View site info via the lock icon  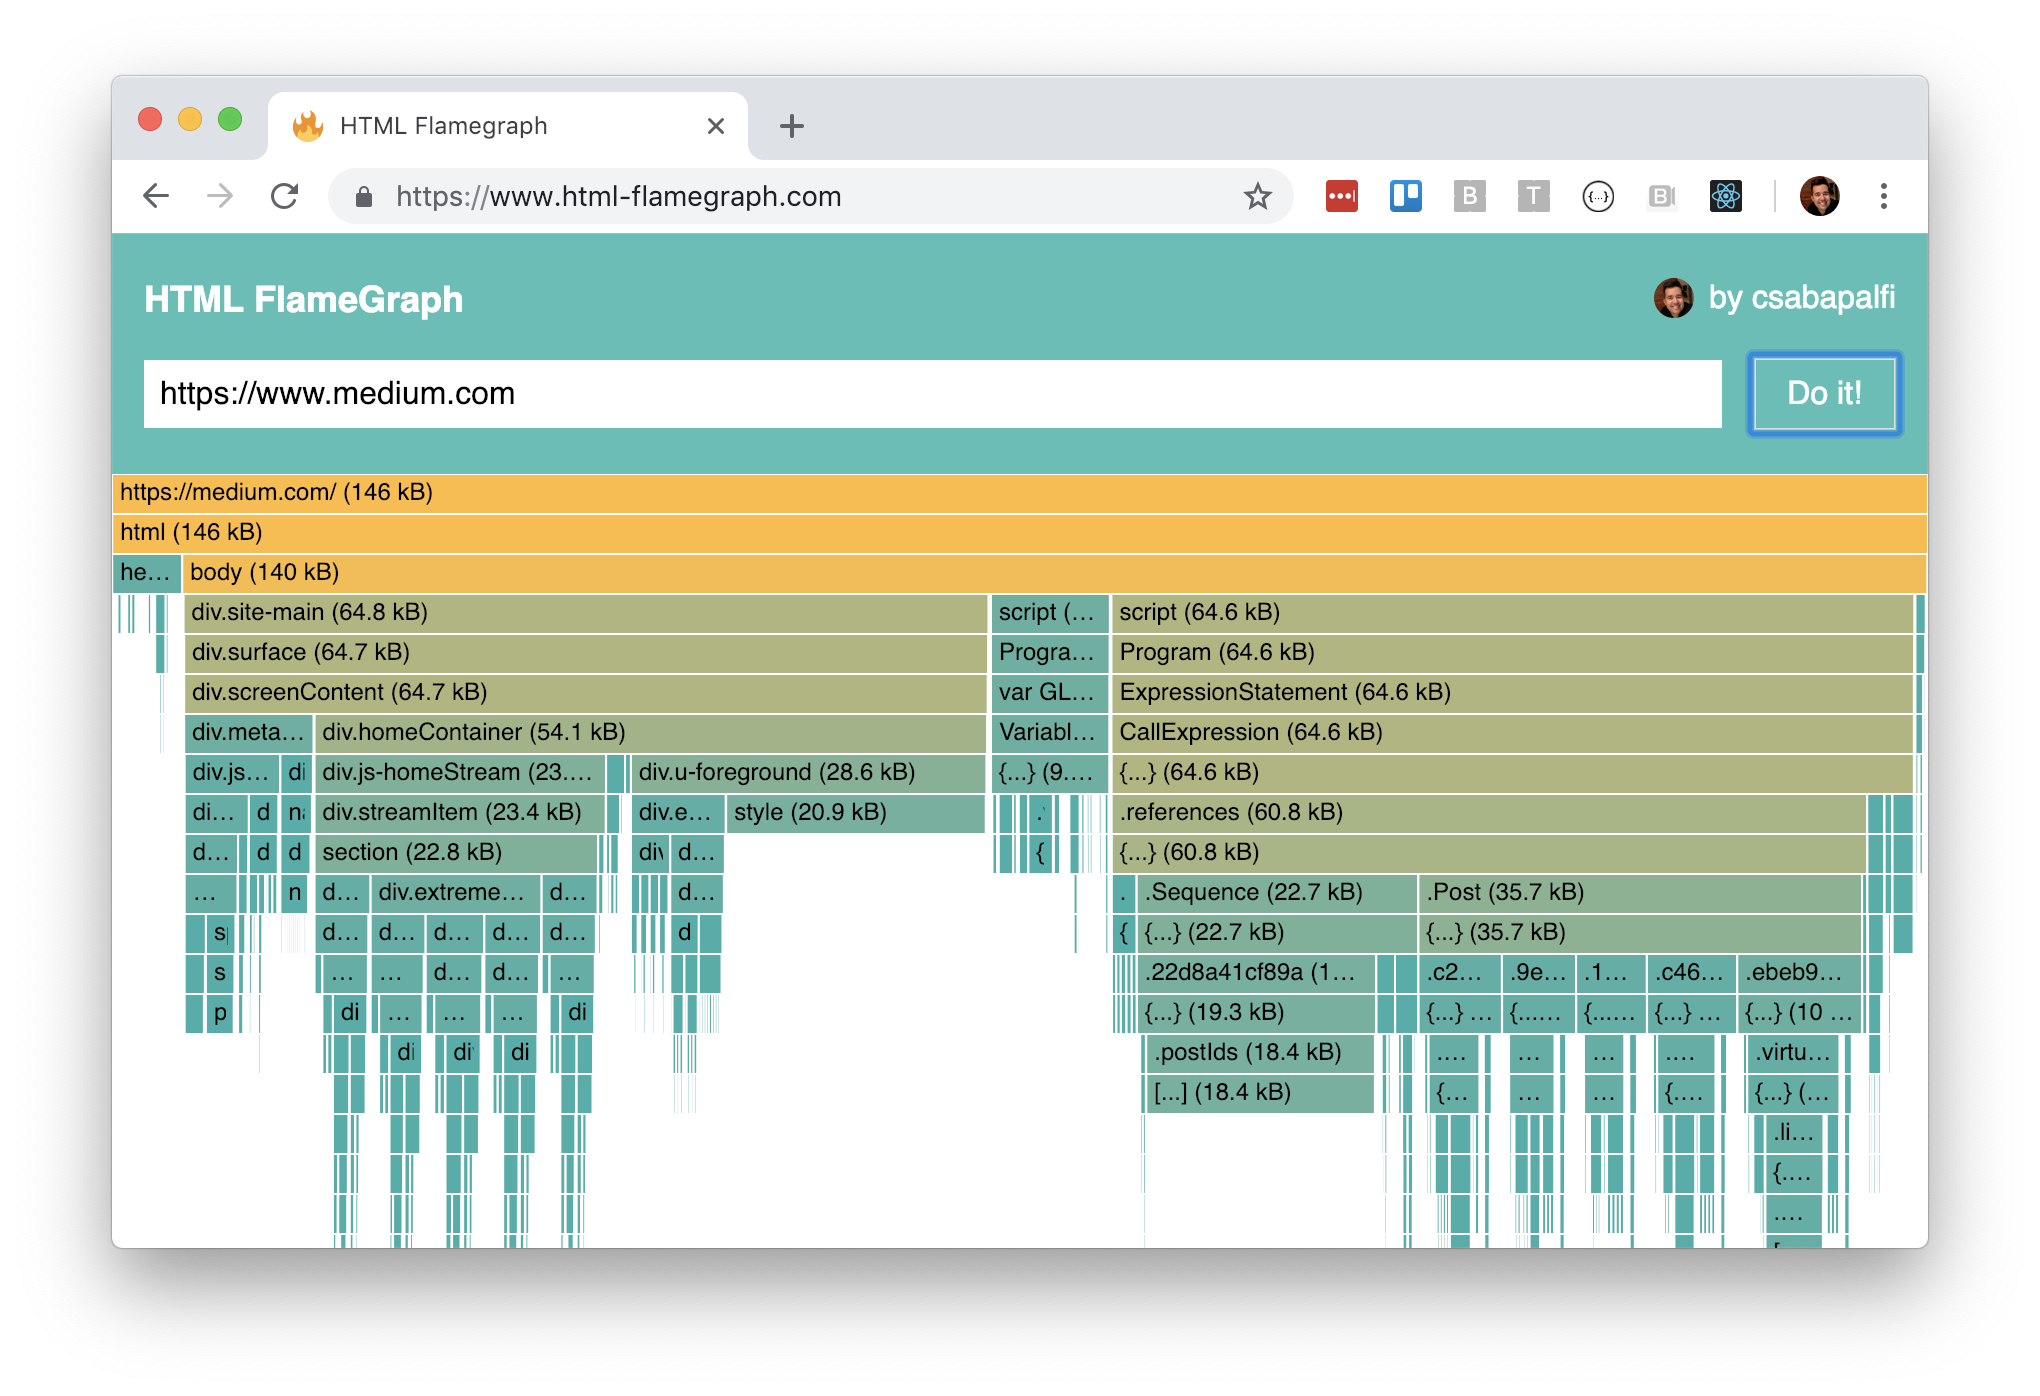coord(364,197)
